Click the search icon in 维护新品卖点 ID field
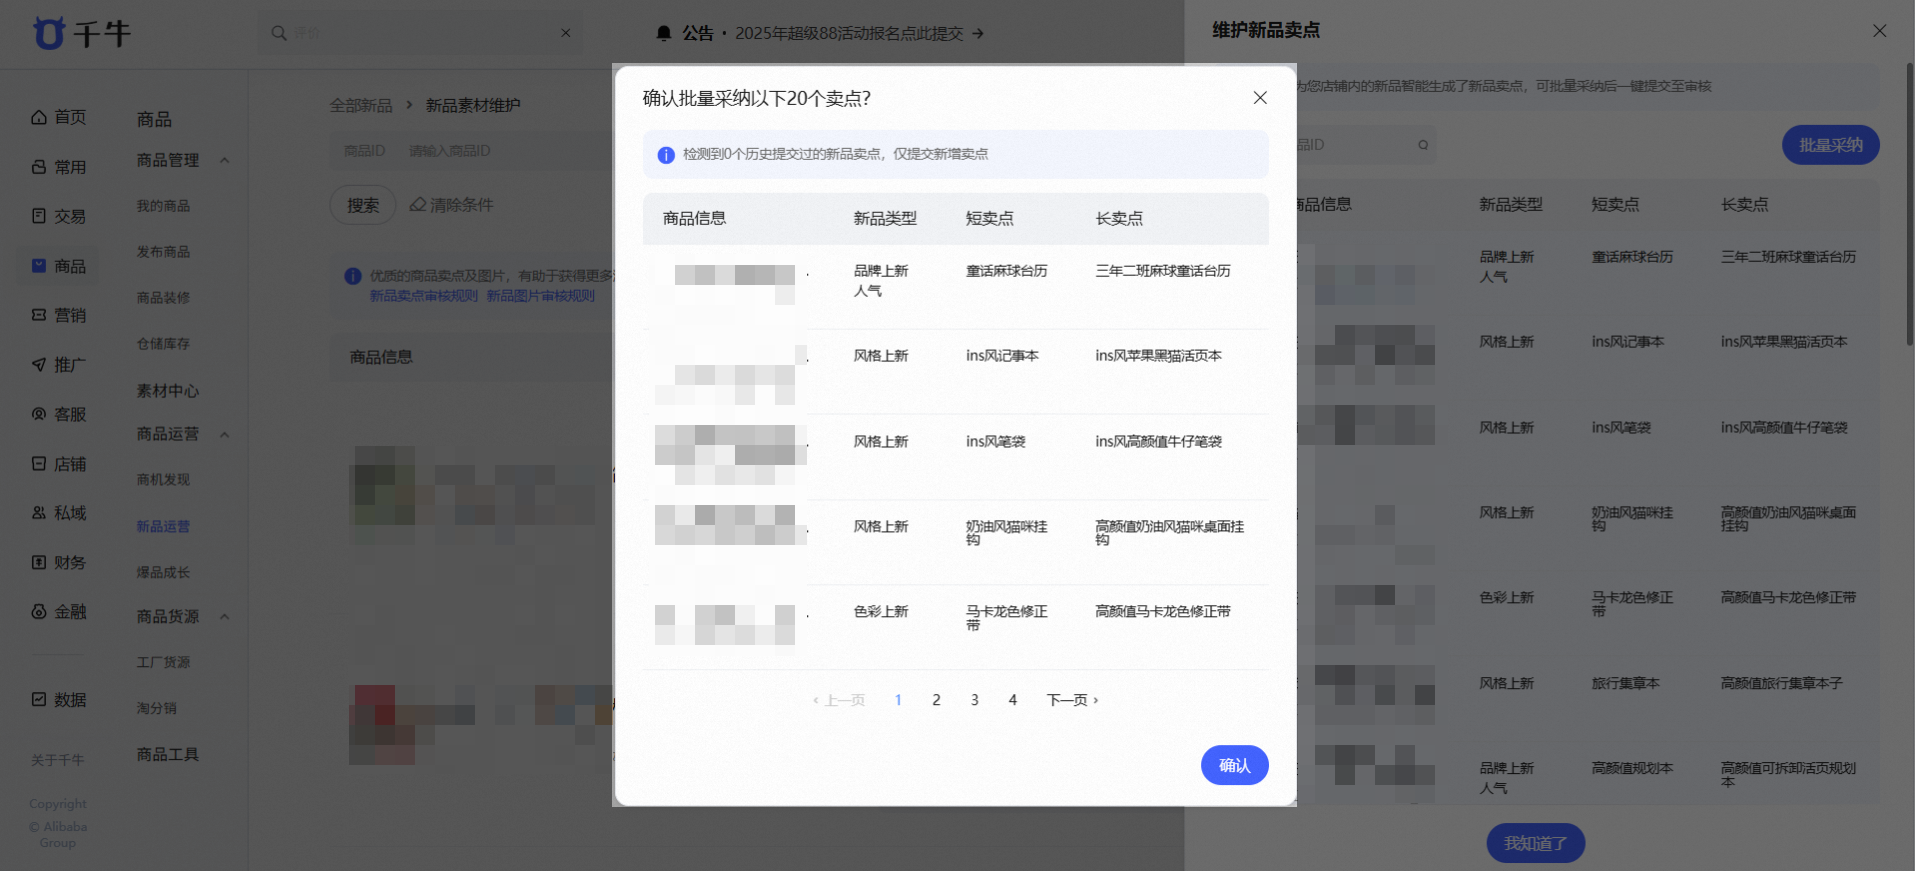 coord(1423,145)
